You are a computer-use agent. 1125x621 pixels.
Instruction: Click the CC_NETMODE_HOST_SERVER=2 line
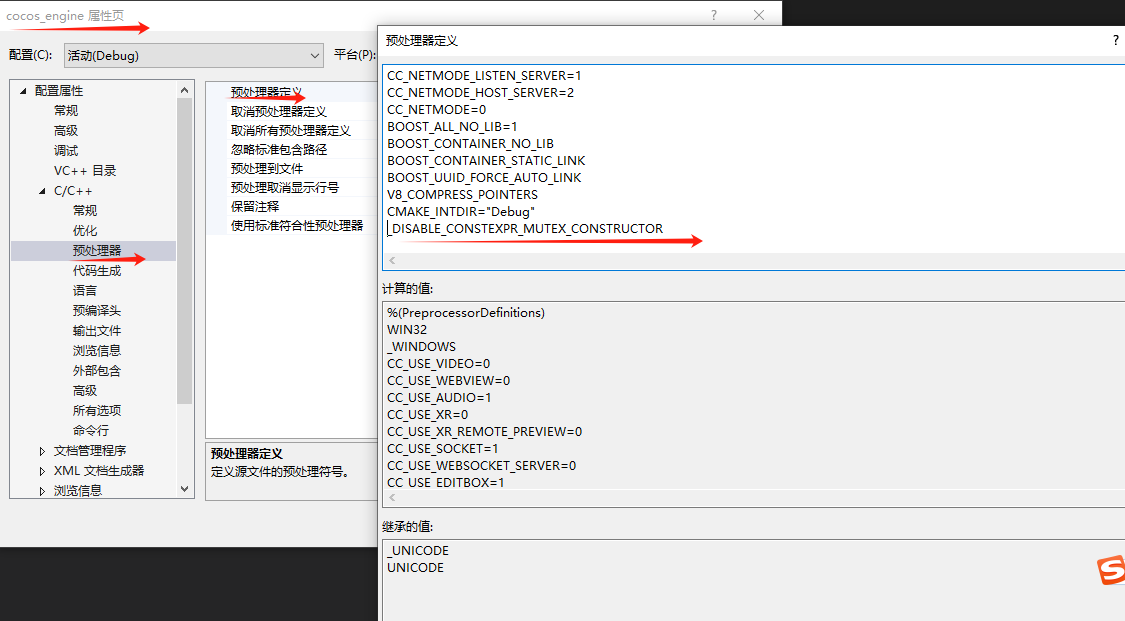[481, 93]
